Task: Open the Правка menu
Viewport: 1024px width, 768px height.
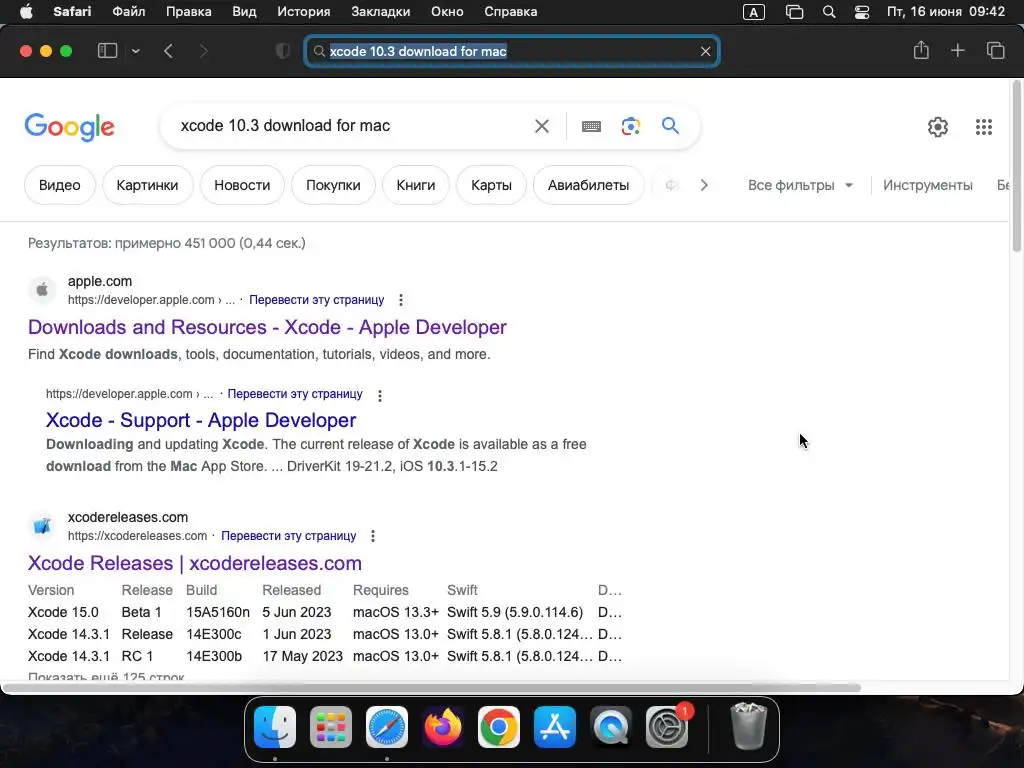Action: [x=189, y=12]
